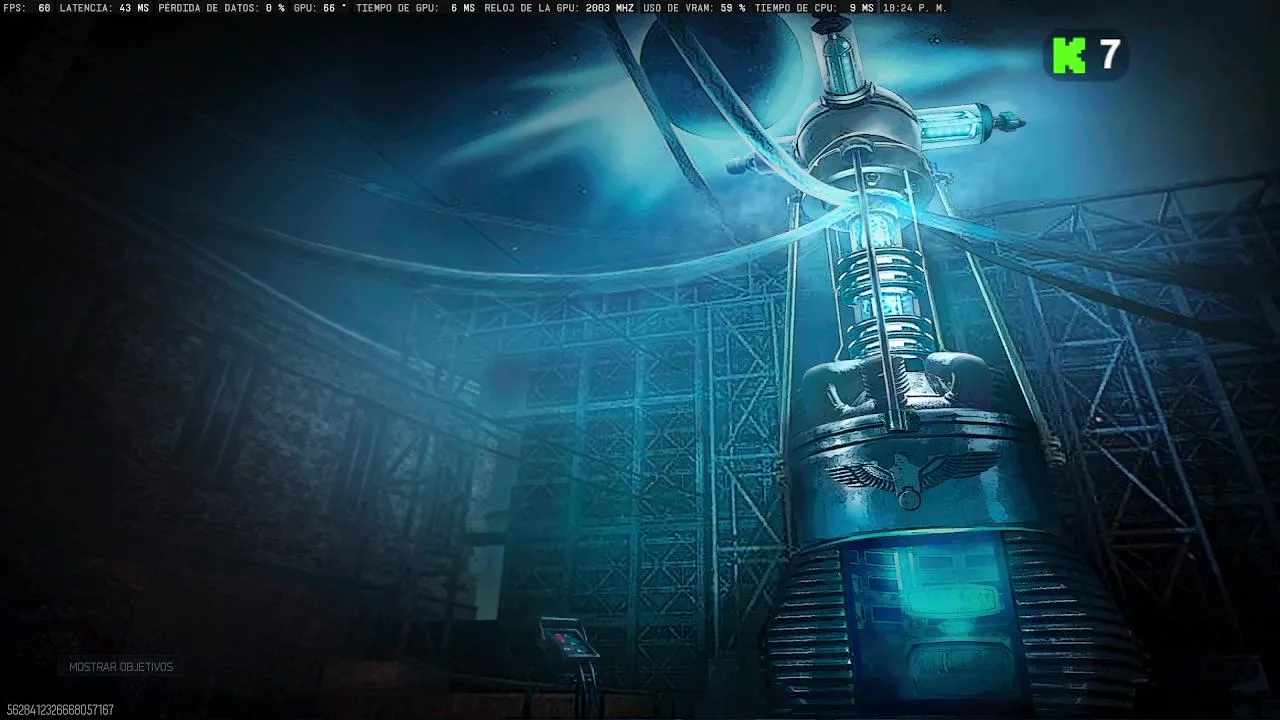
Task: Click the PÉRDIDA DE DATOS: 0 % readout
Action: pyautogui.click(x=221, y=8)
